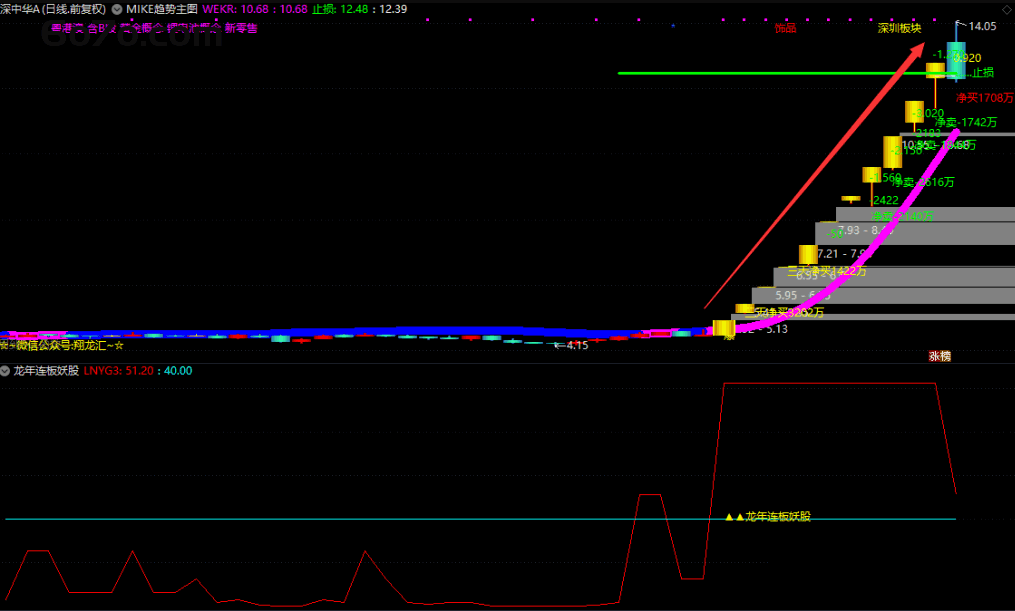Select the cyan latest candlestick
The width and height of the screenshot is (1015, 611).
tap(958, 60)
